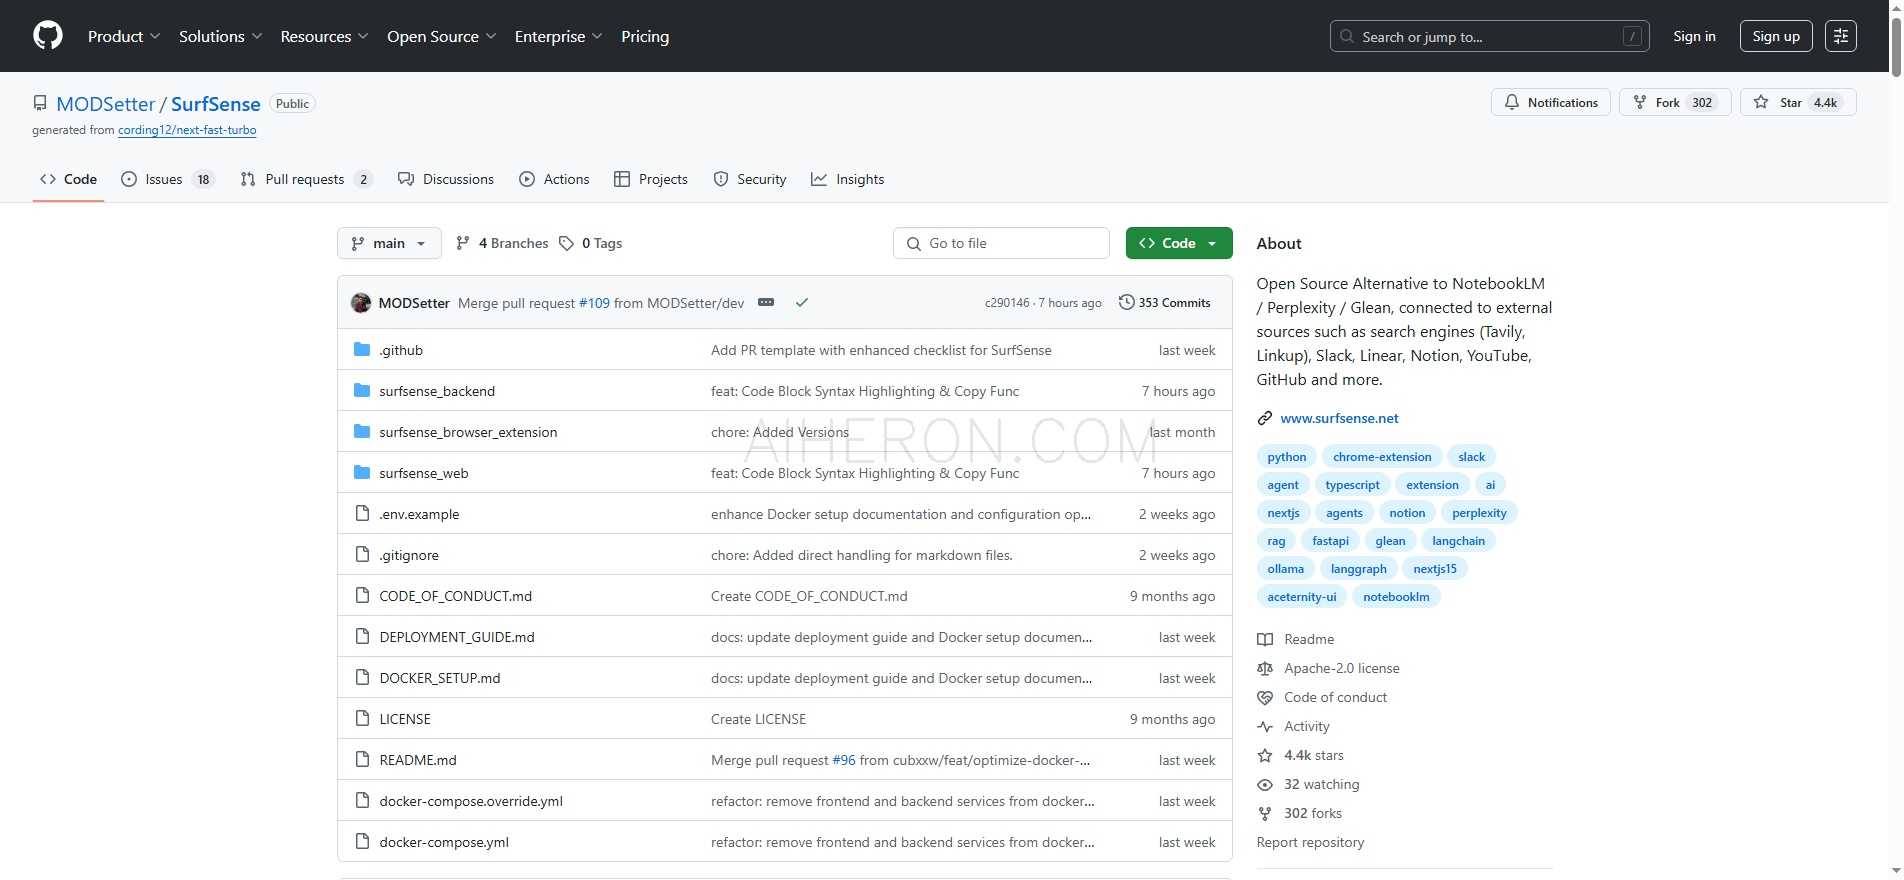Expand the Product menu
This screenshot has width=1904, height=880.
point(124,36)
